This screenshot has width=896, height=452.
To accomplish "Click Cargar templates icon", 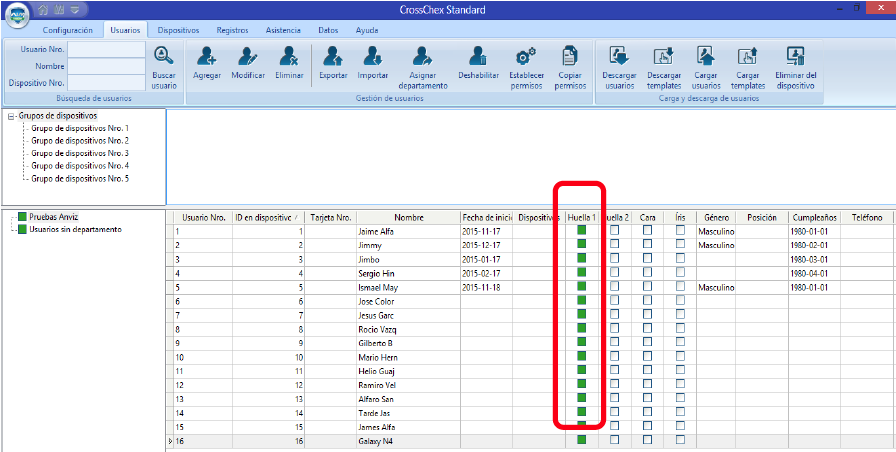I will [747, 56].
